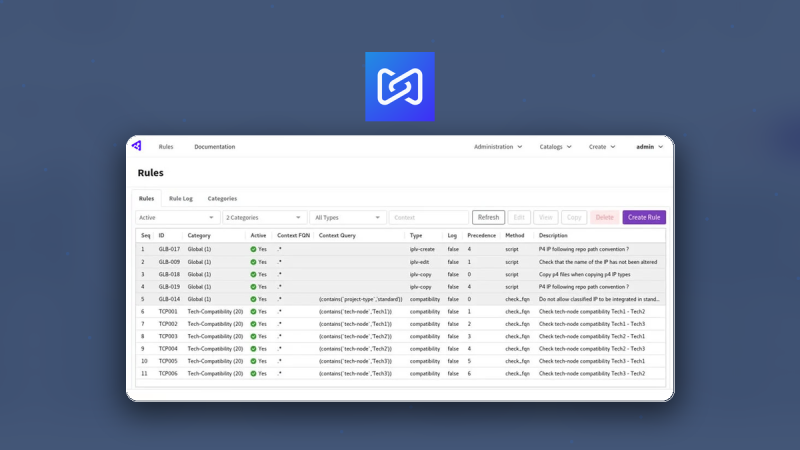Select the TCP006 rule ID cell
The image size is (800, 450).
click(168, 373)
